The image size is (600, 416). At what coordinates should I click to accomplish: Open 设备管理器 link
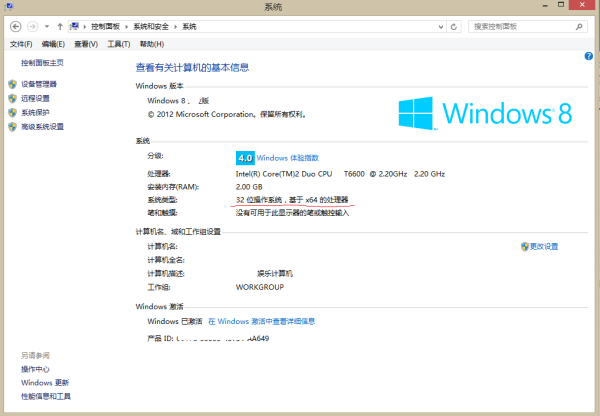point(39,84)
